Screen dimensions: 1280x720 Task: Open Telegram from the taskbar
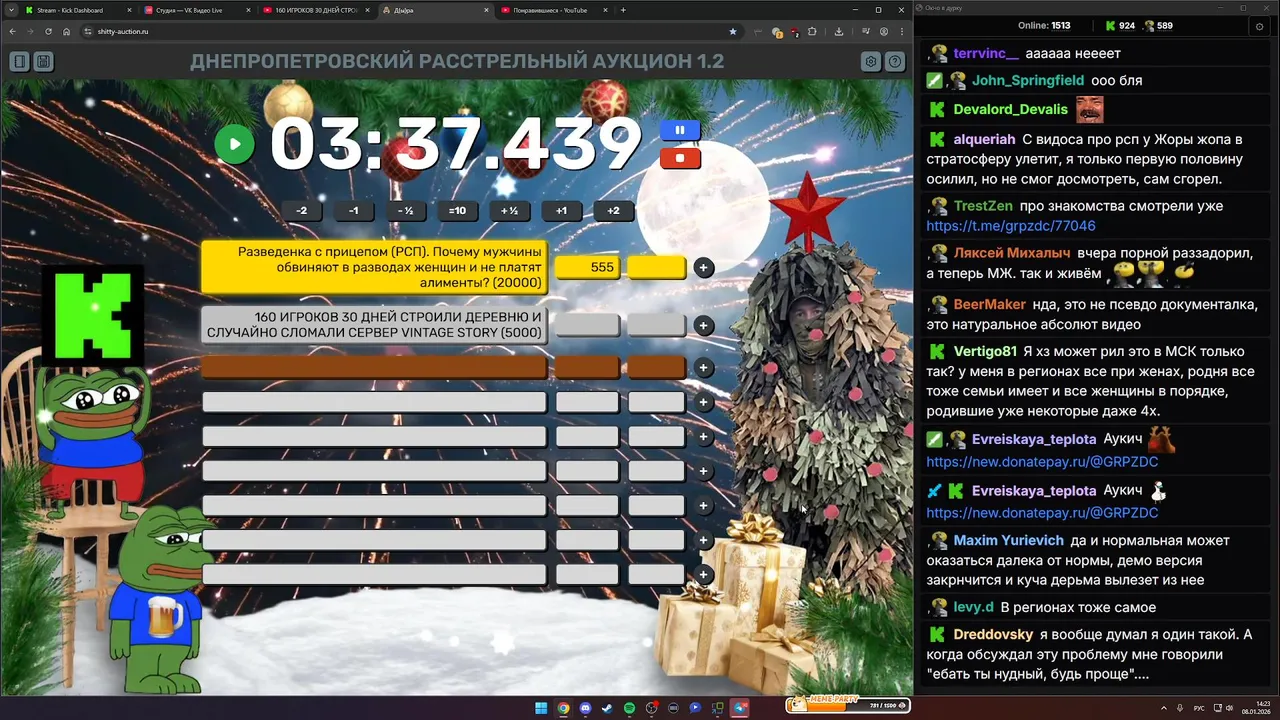point(739,708)
